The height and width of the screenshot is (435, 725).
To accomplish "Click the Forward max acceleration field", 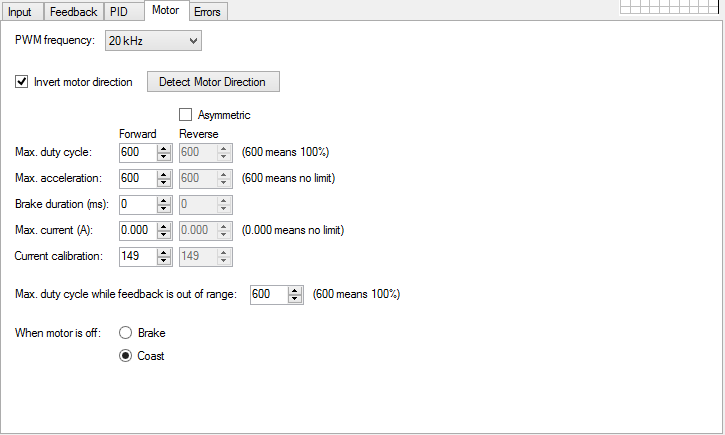I will point(138,178).
